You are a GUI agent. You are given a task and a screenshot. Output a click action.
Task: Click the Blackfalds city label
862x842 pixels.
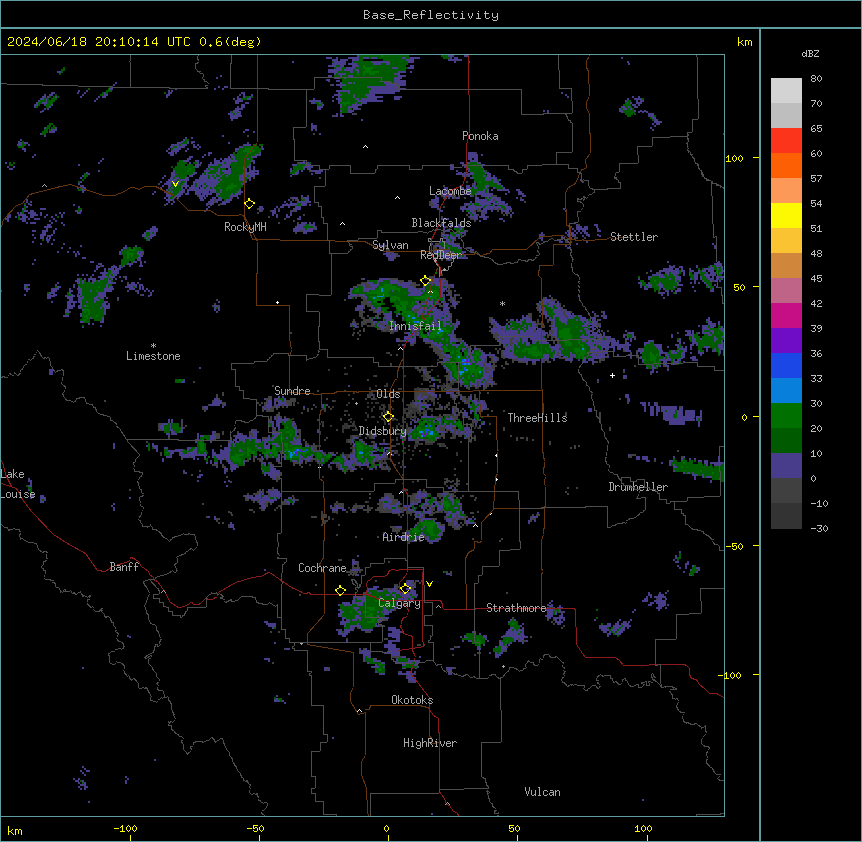point(441,223)
